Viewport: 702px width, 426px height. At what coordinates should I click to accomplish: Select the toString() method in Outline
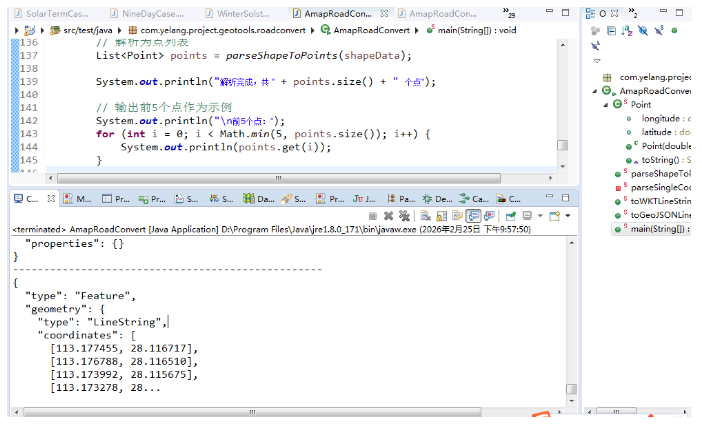pos(658,160)
